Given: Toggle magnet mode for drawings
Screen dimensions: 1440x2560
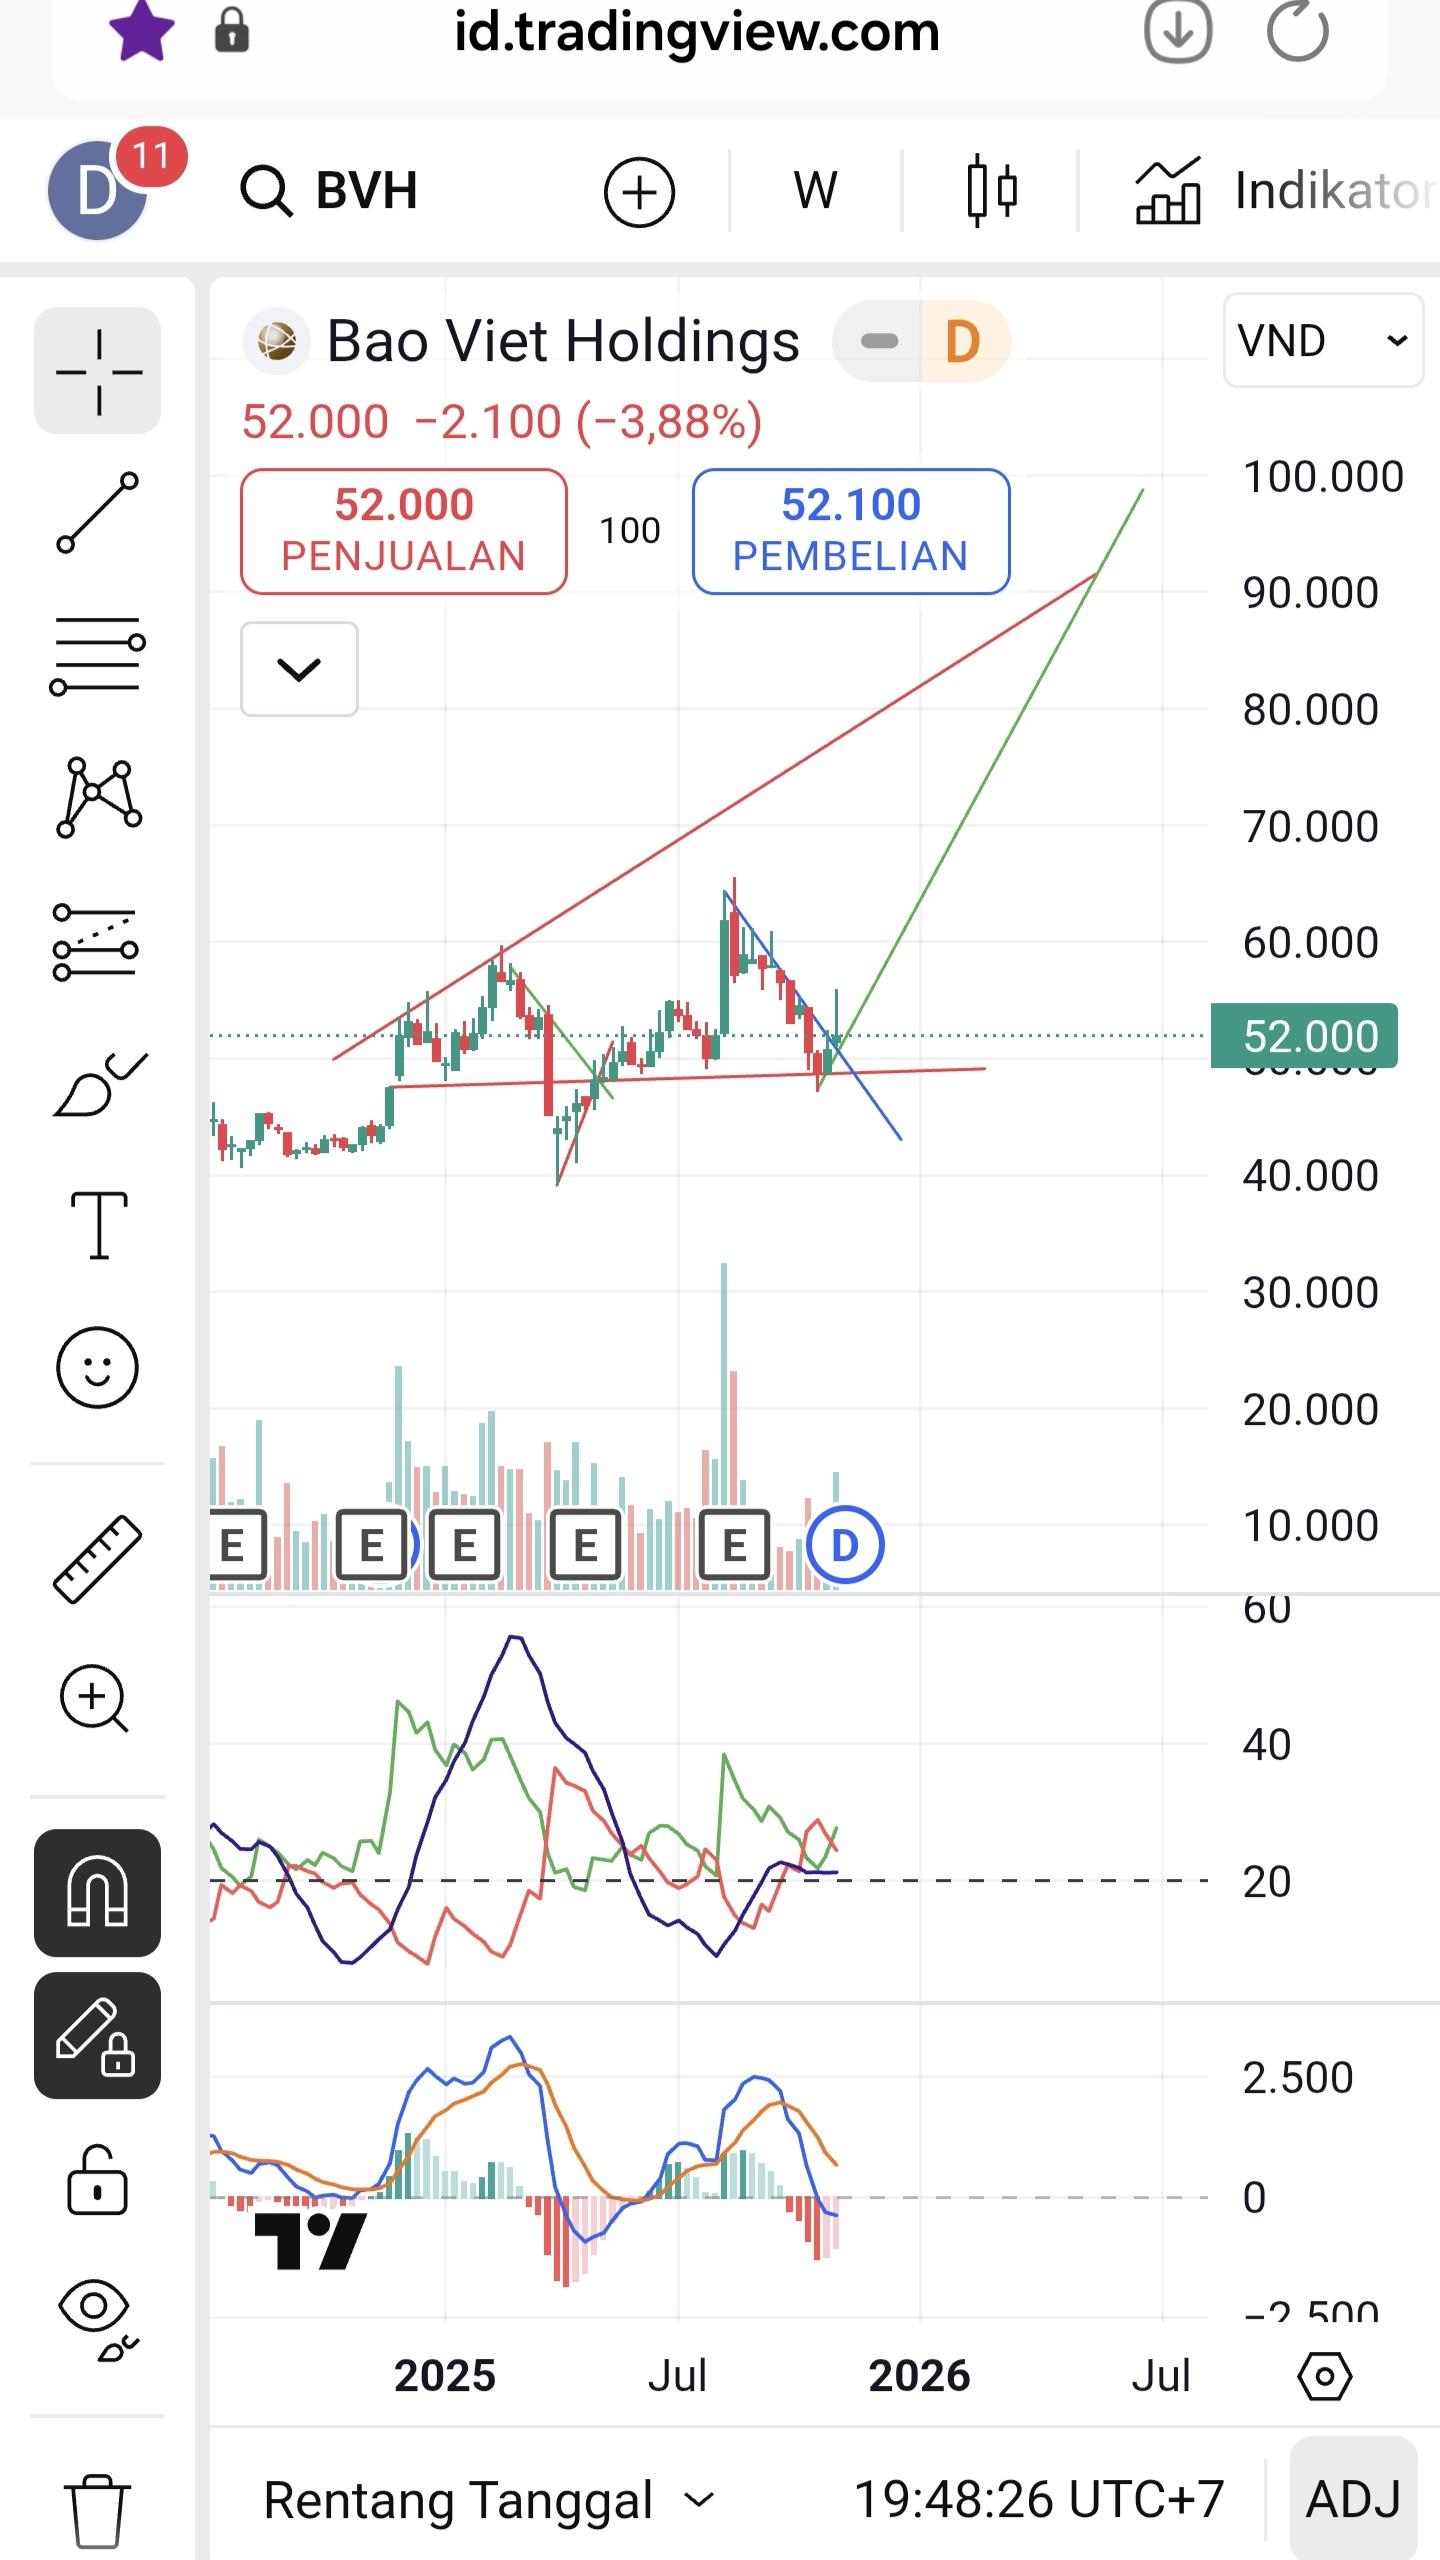Looking at the screenshot, I should 97,1893.
